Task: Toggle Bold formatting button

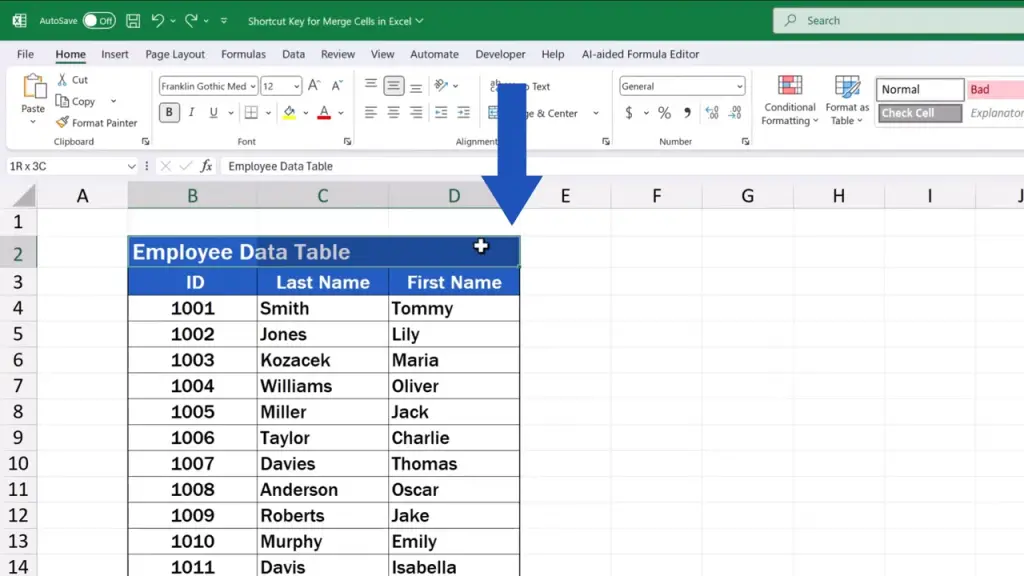Action: coord(169,113)
